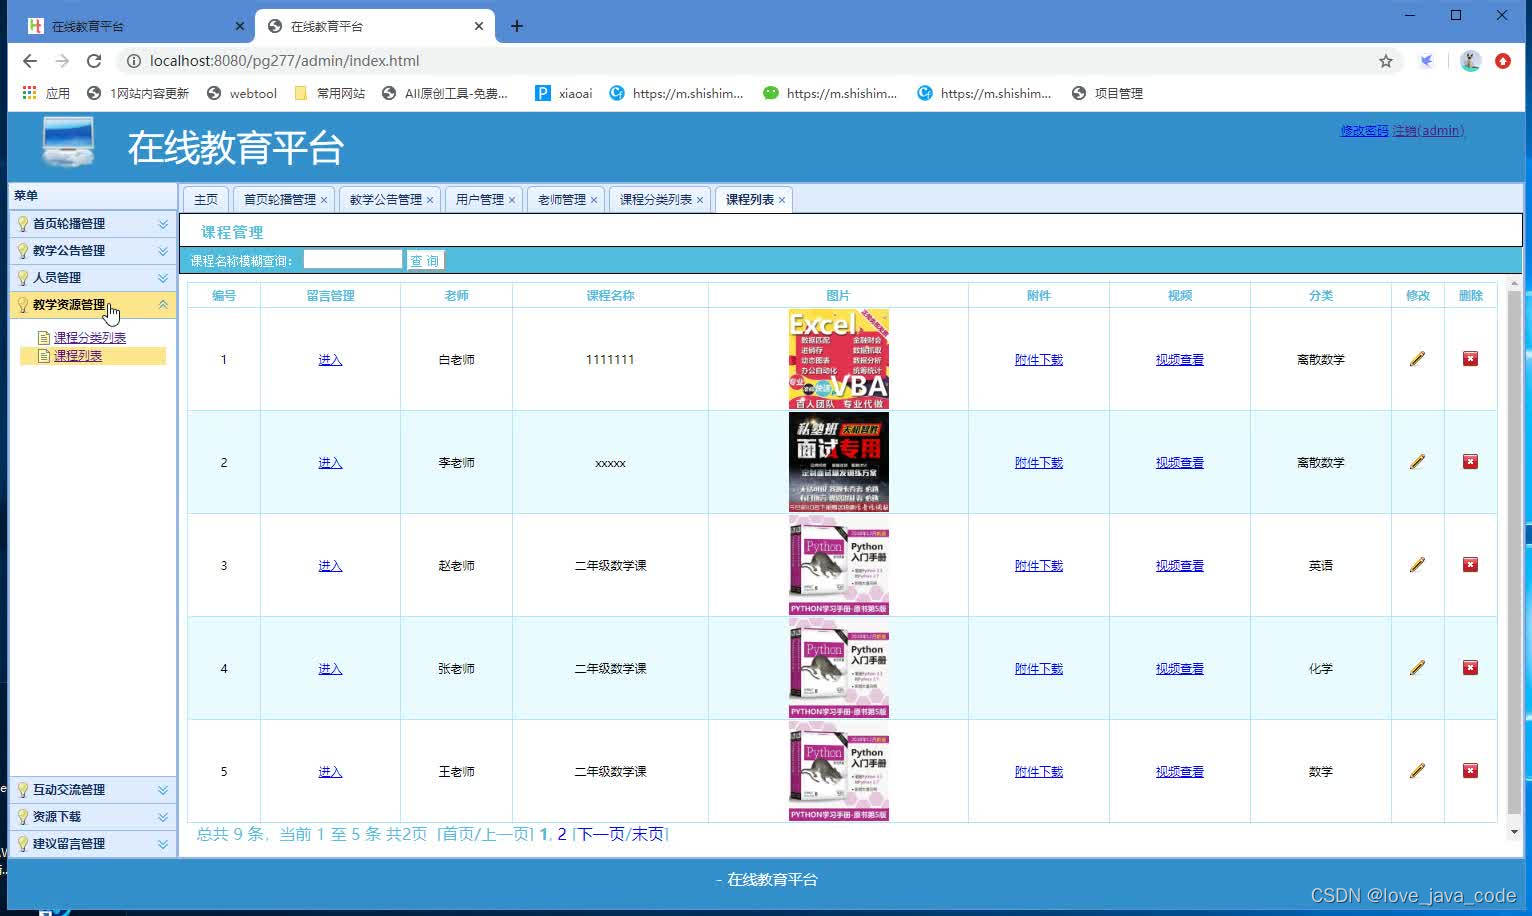Close the 用户管理 tab

click(512, 200)
